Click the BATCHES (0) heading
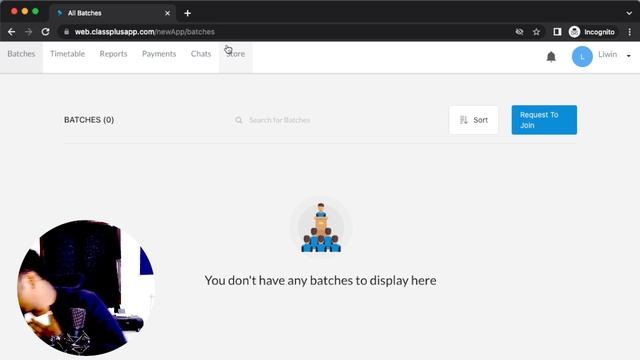Screen dimensions: 640x360 [x=89, y=120]
